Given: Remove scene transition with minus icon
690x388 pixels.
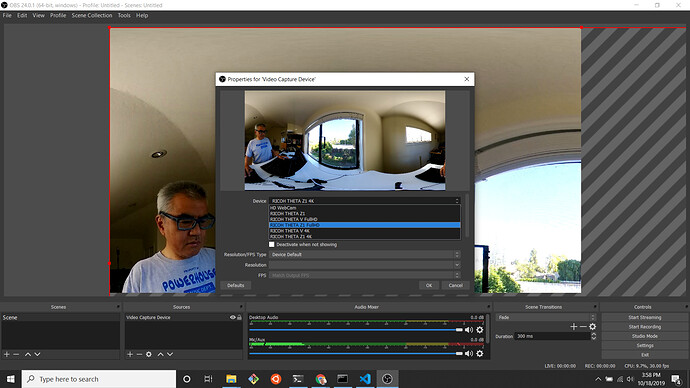Looking at the screenshot, I should pyautogui.click(x=583, y=326).
